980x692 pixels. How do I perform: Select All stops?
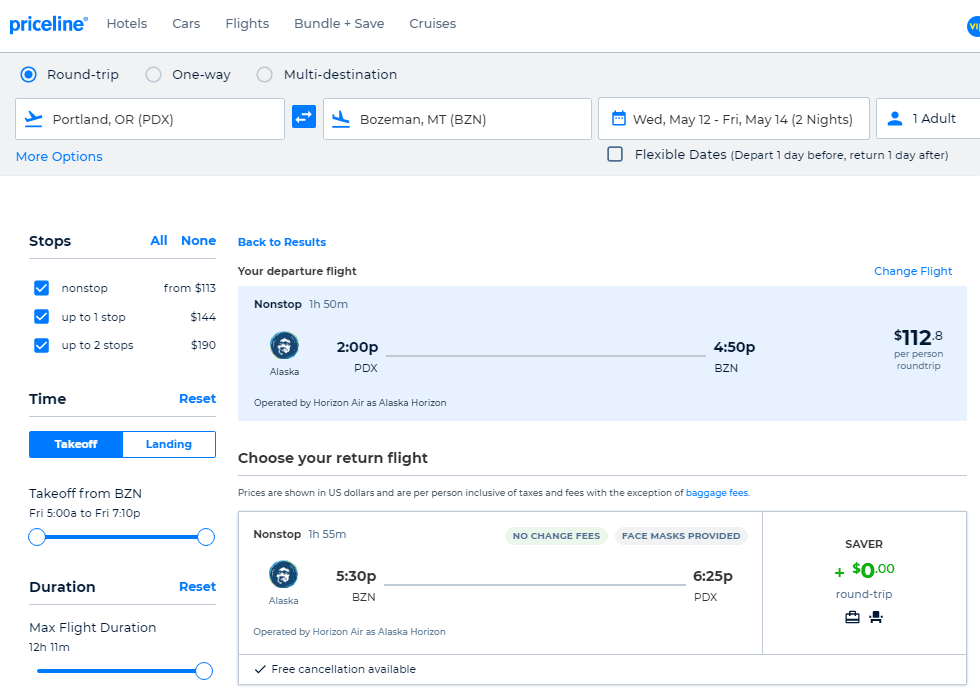(159, 241)
